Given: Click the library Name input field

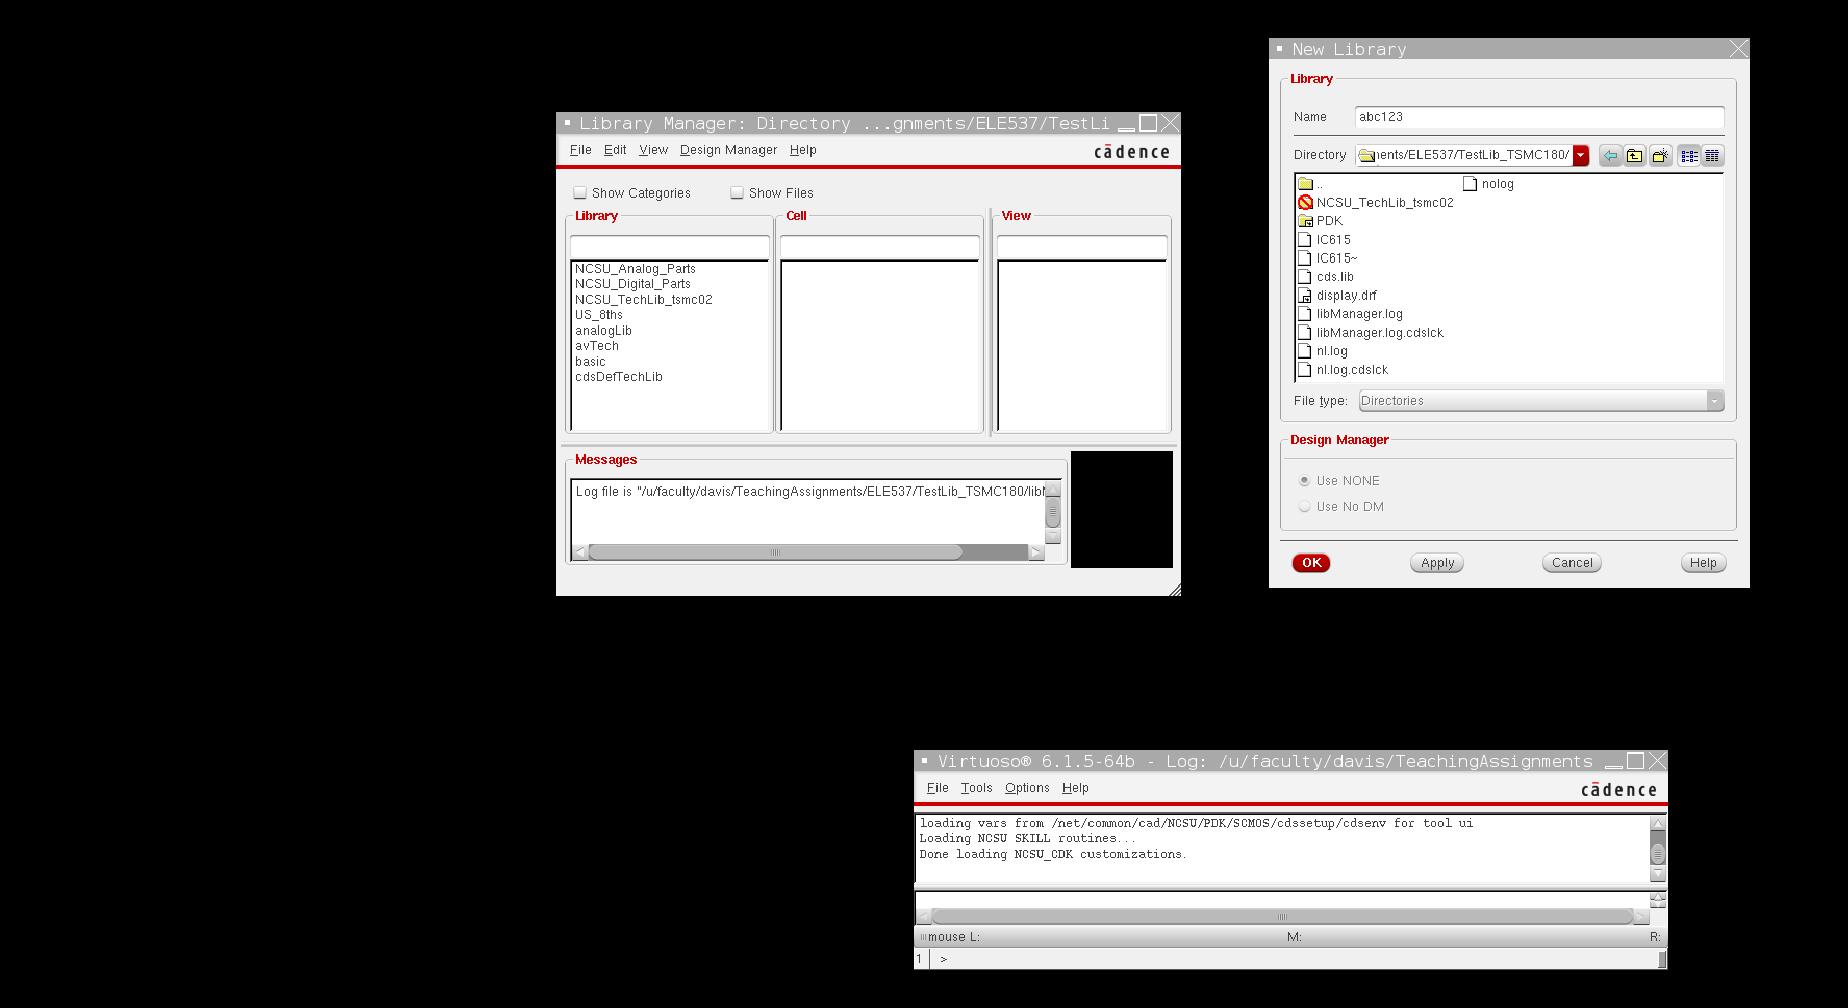Looking at the screenshot, I should tap(1539, 117).
